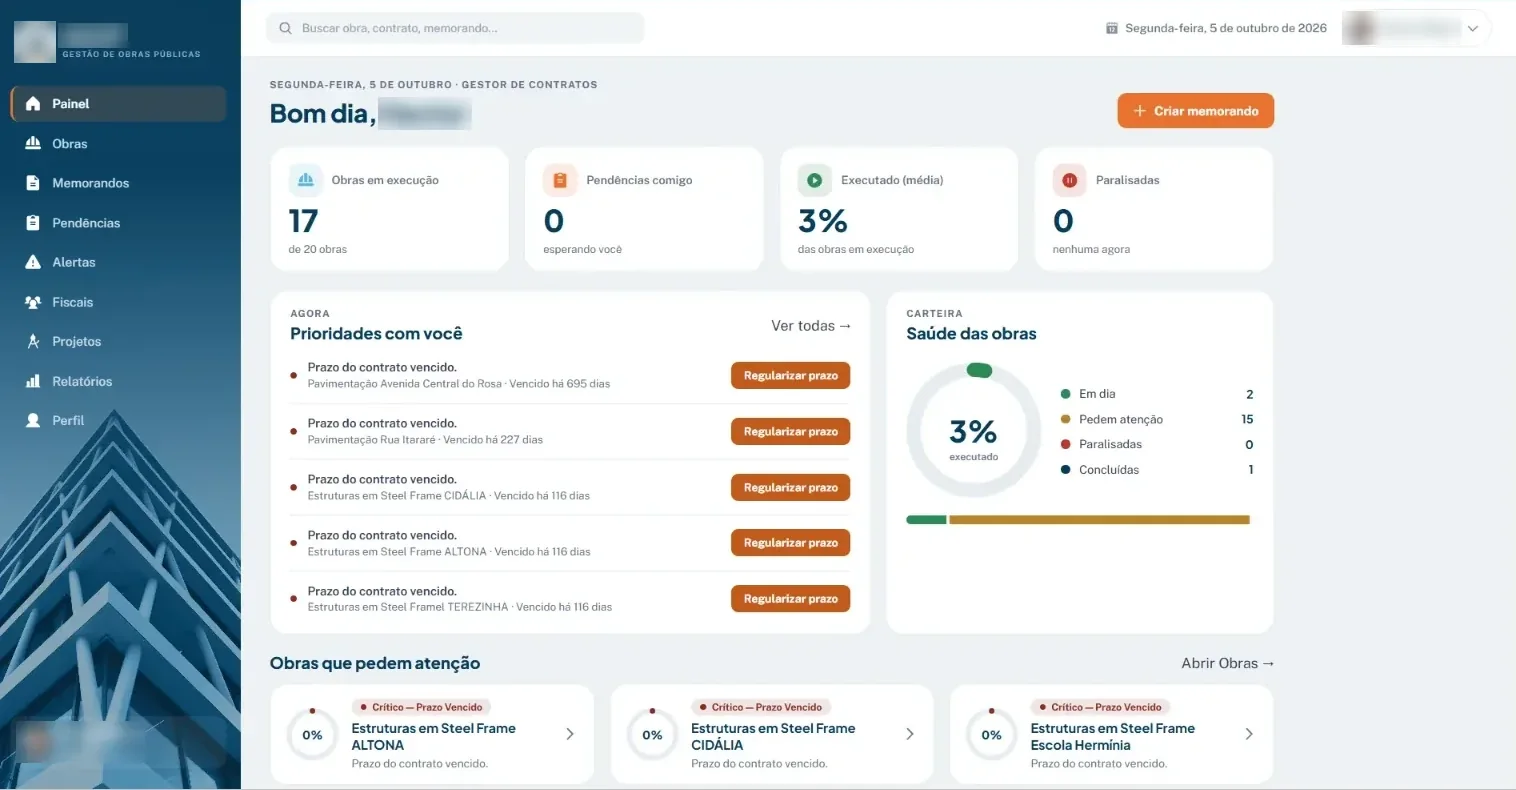Viewport: 1516px width, 790px height.
Task: Click the Crítico — Prazo Vencido badge on ALTONA card
Action: click(x=421, y=707)
